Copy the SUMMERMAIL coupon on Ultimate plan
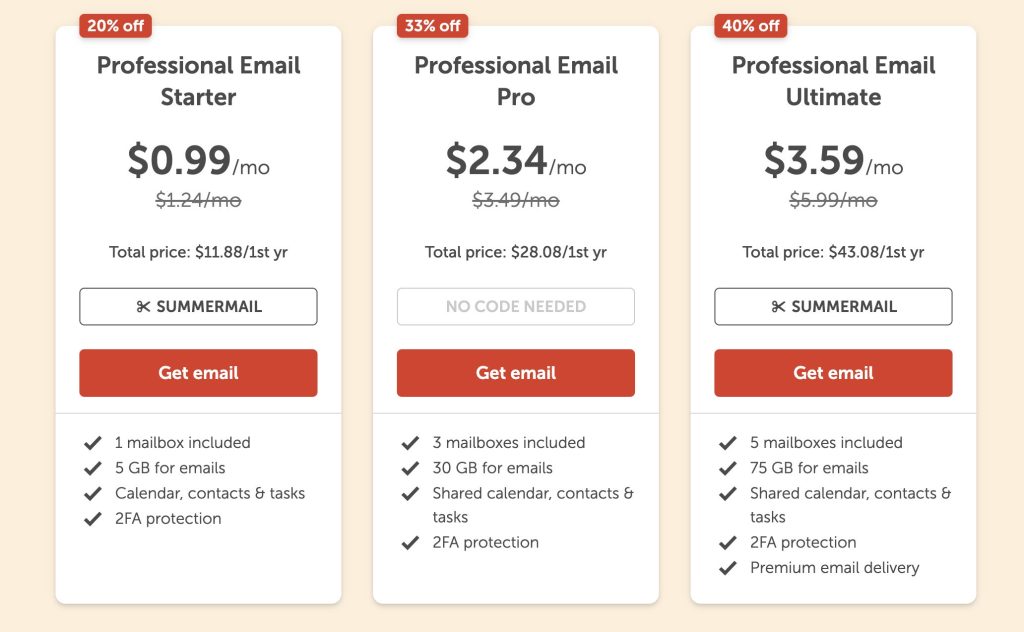This screenshot has width=1024, height=632. [833, 307]
